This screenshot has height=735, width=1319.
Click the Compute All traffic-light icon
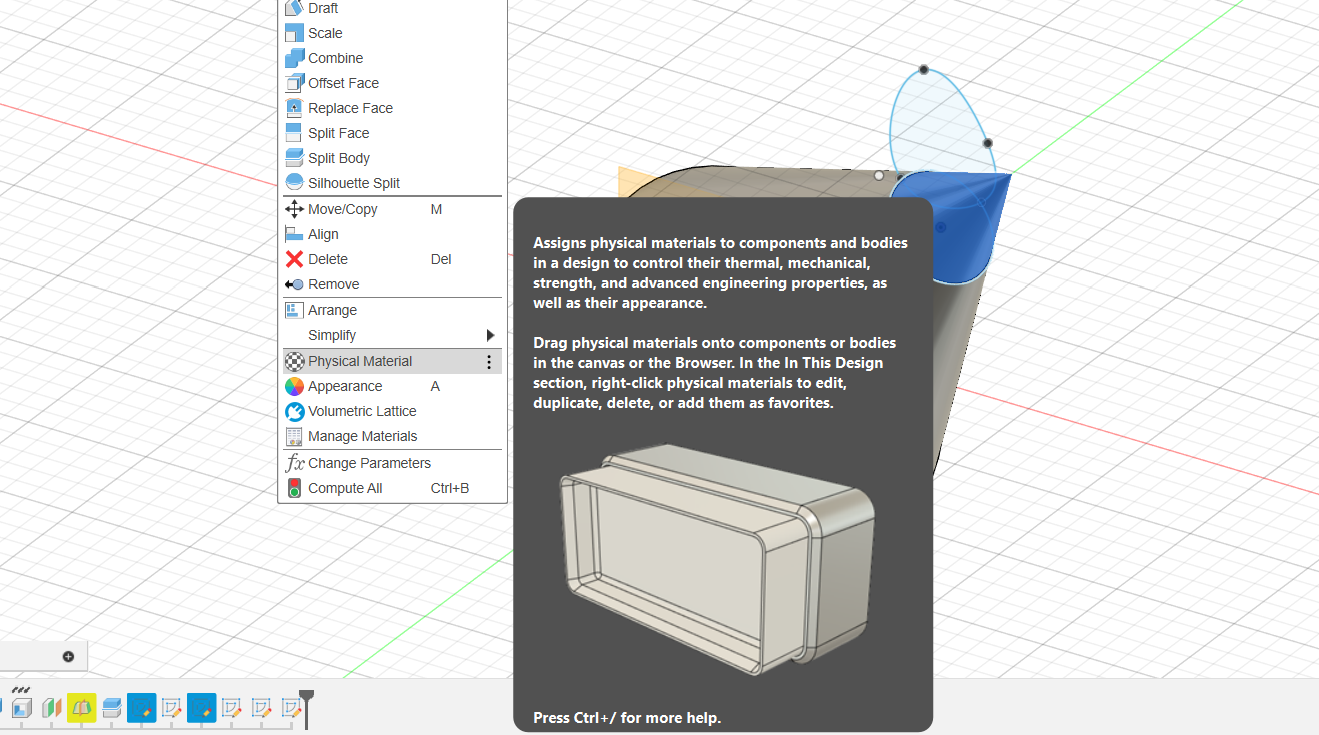click(294, 488)
